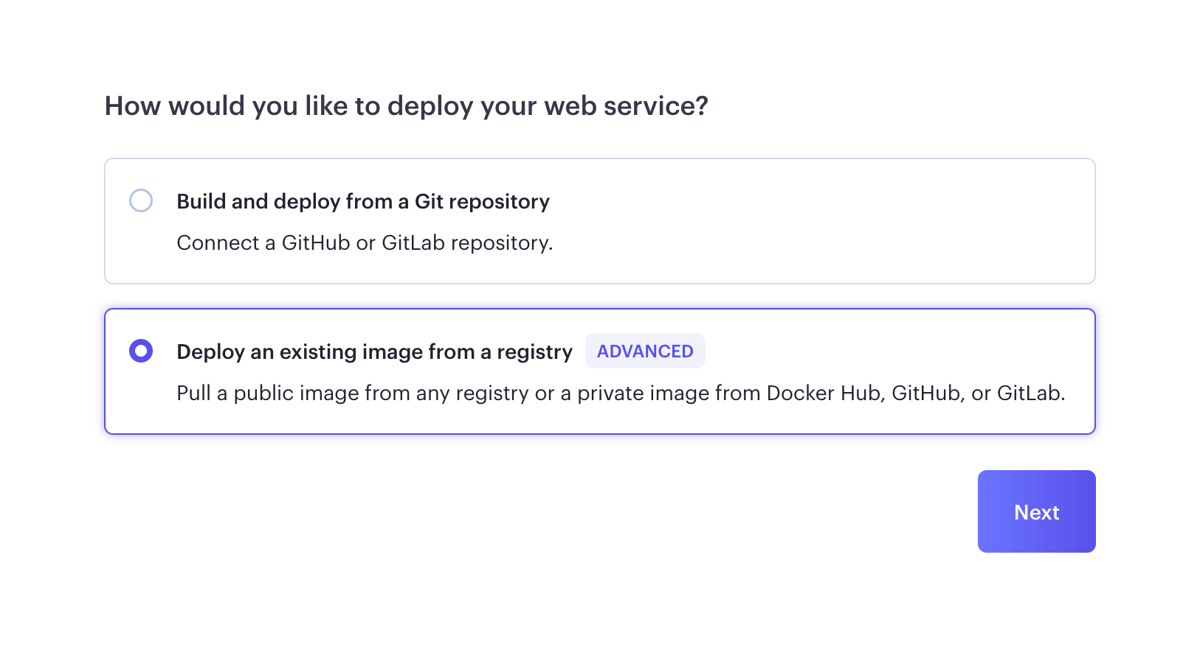This screenshot has width=1200, height=647.
Task: Select the existing image registry radio button
Action: [141, 351]
